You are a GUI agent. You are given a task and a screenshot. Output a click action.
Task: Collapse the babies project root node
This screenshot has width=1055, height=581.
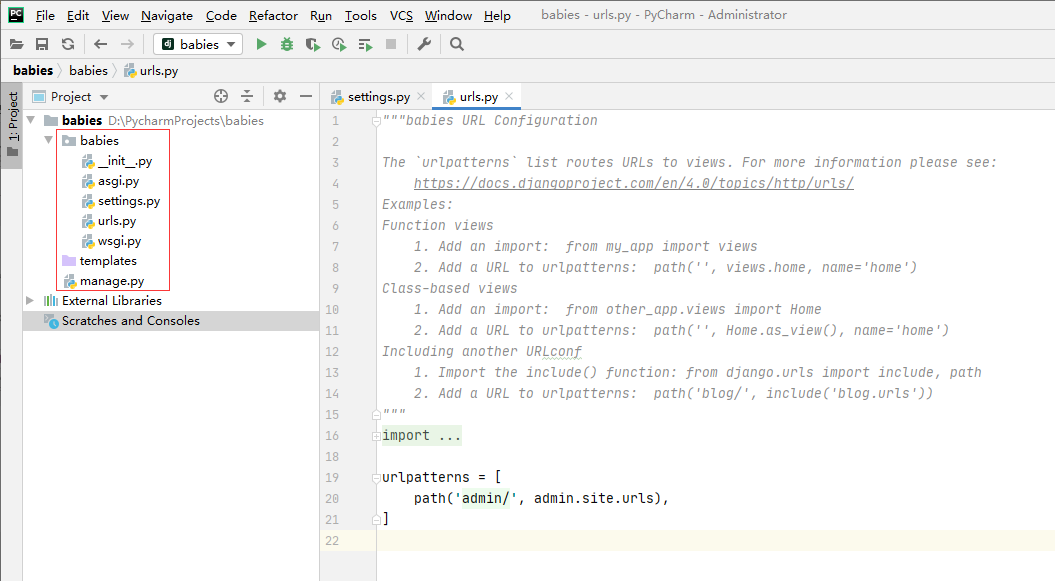click(30, 120)
